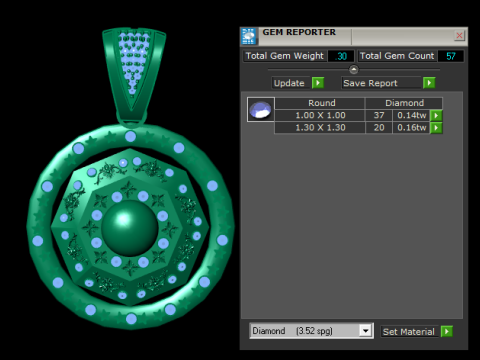Click the green arrow next to Save Report
Screen dimensions: 480x360
tap(429, 83)
